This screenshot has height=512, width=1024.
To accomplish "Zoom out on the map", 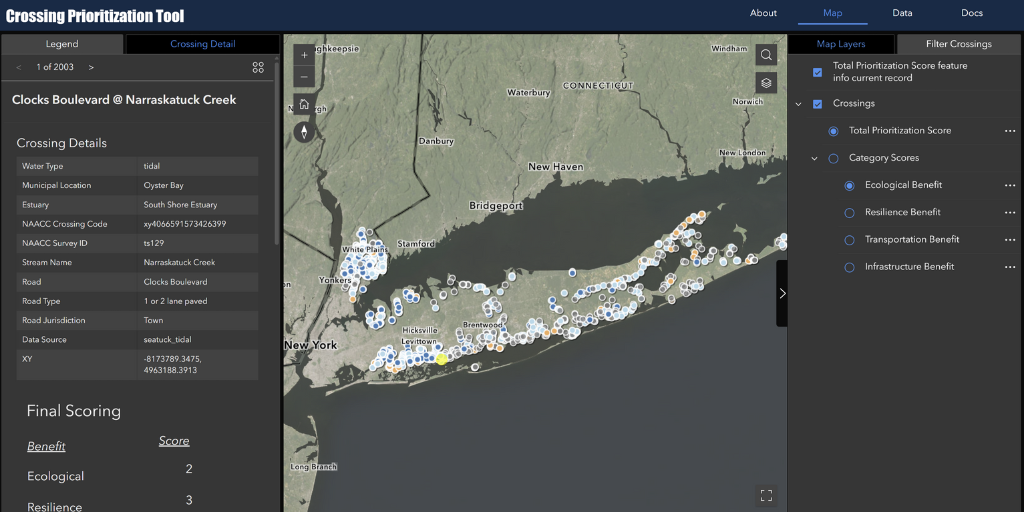I will 304,78.
